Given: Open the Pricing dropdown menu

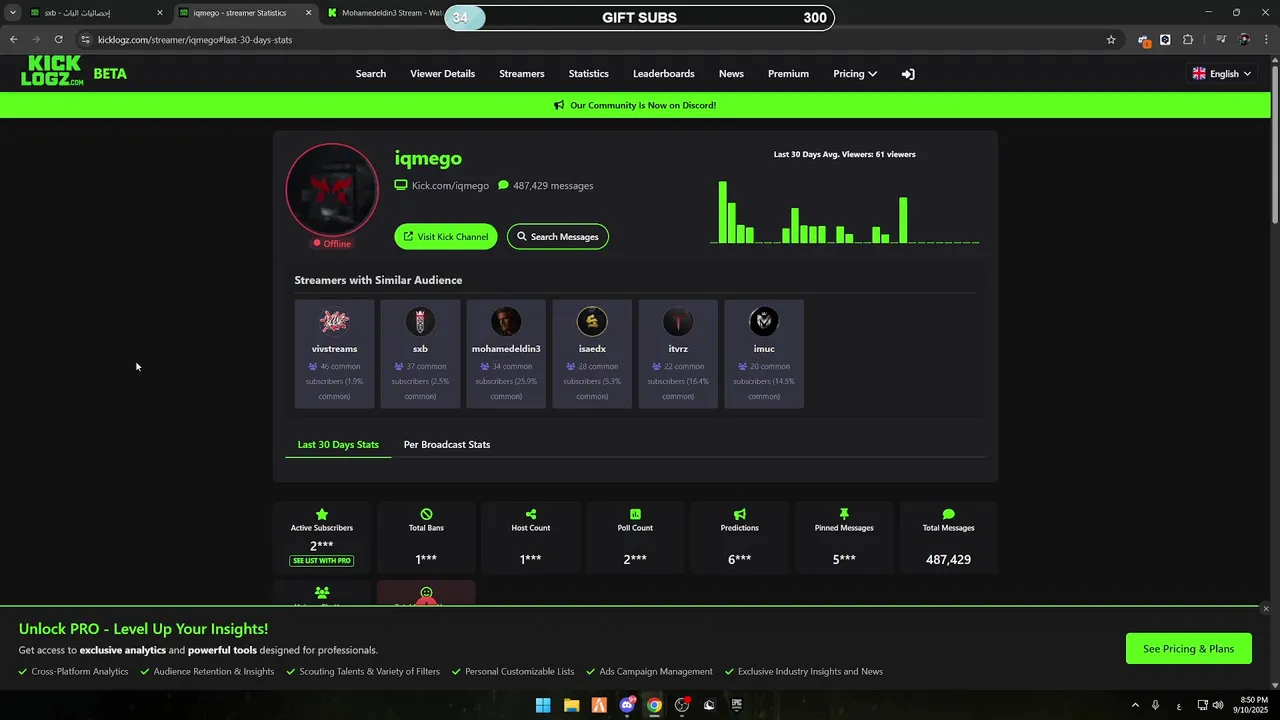Looking at the screenshot, I should [x=855, y=74].
